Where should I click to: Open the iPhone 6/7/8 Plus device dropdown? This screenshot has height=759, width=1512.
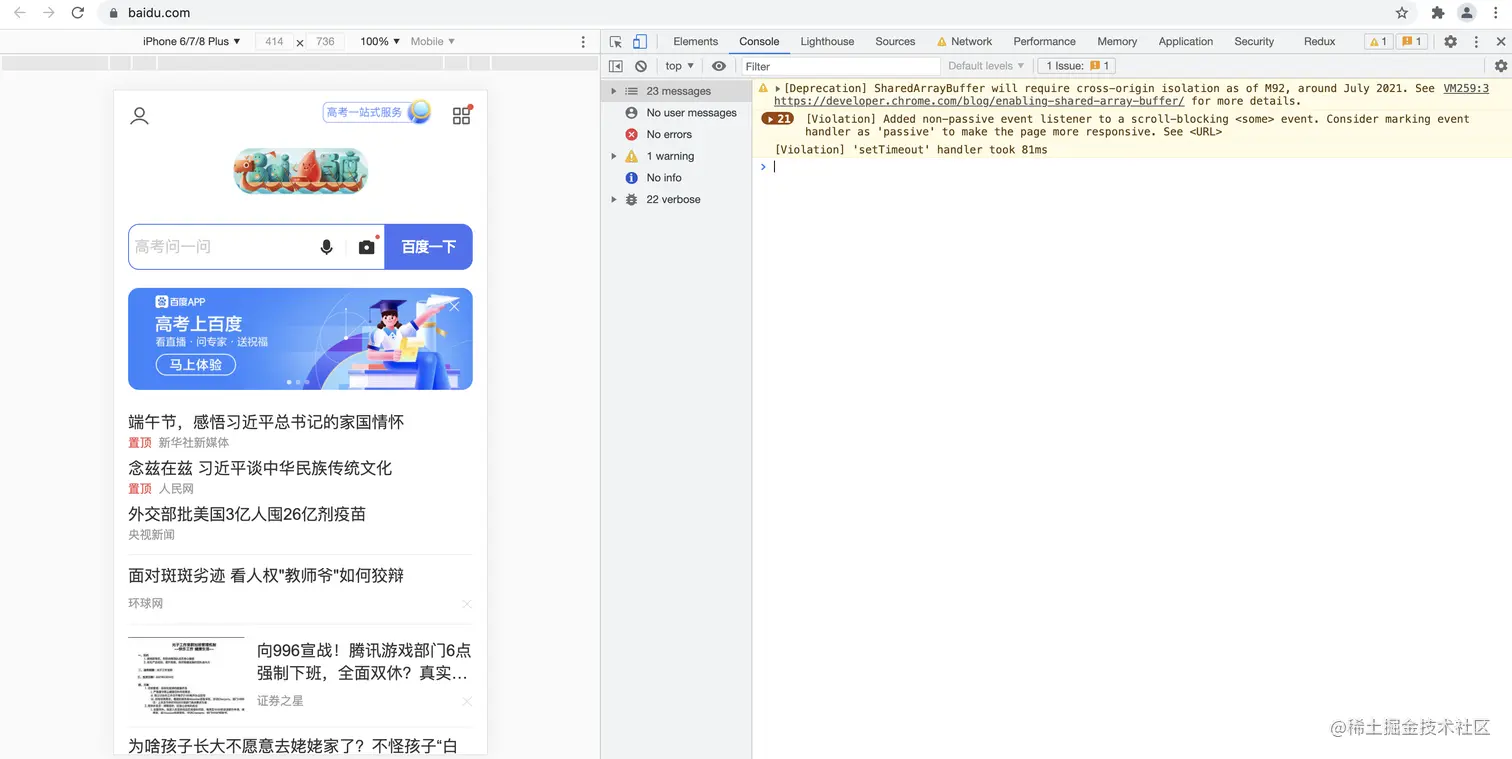(192, 42)
